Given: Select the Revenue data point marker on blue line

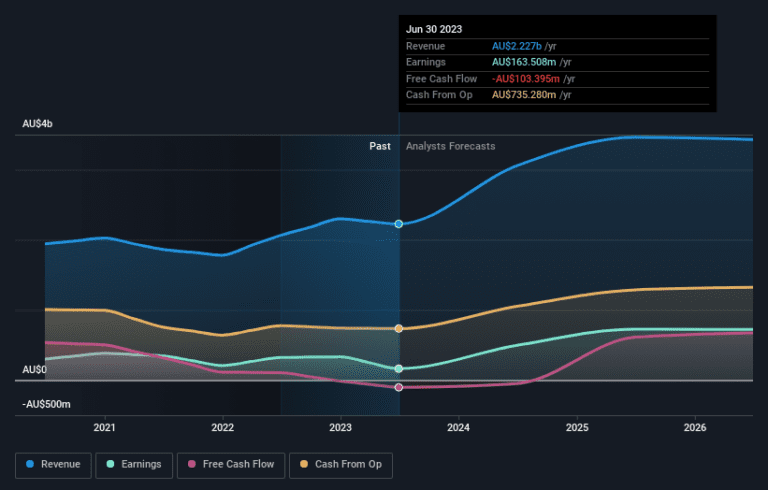Looking at the screenshot, I should point(399,224).
